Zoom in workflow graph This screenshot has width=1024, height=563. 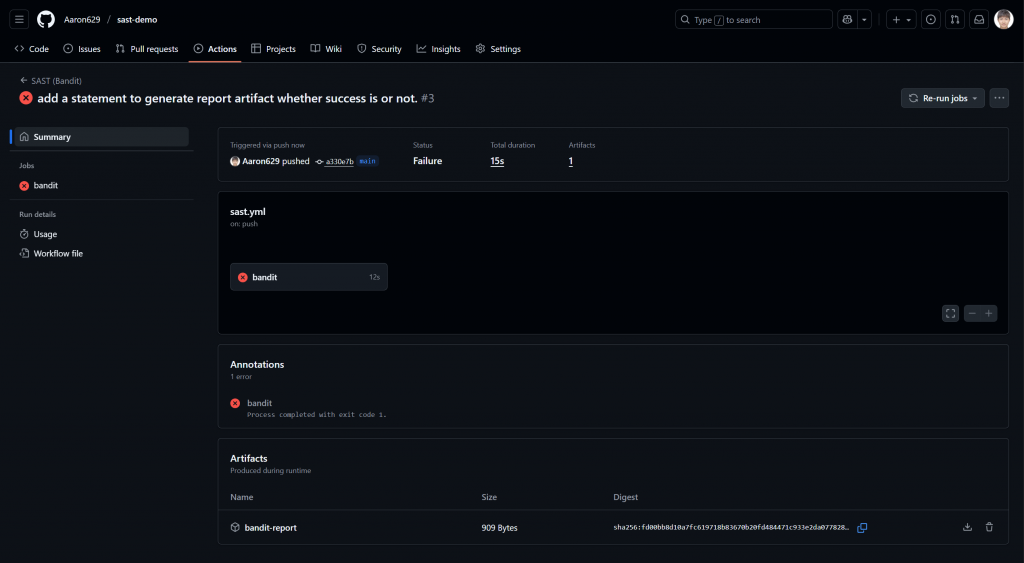(x=989, y=314)
